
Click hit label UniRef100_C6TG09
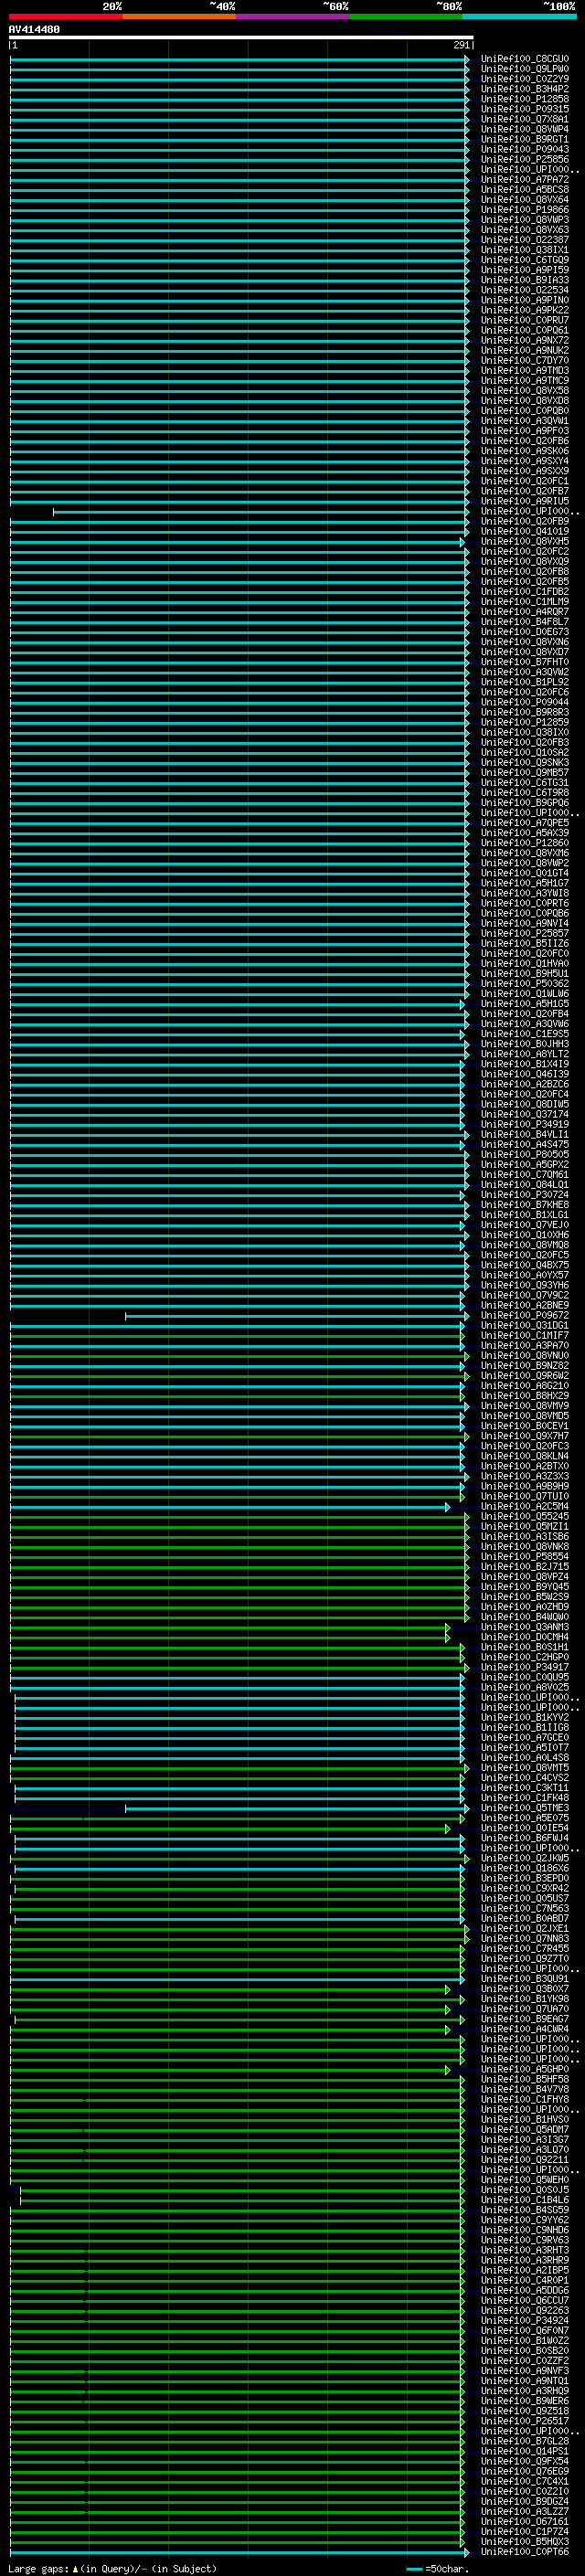tap(525, 260)
